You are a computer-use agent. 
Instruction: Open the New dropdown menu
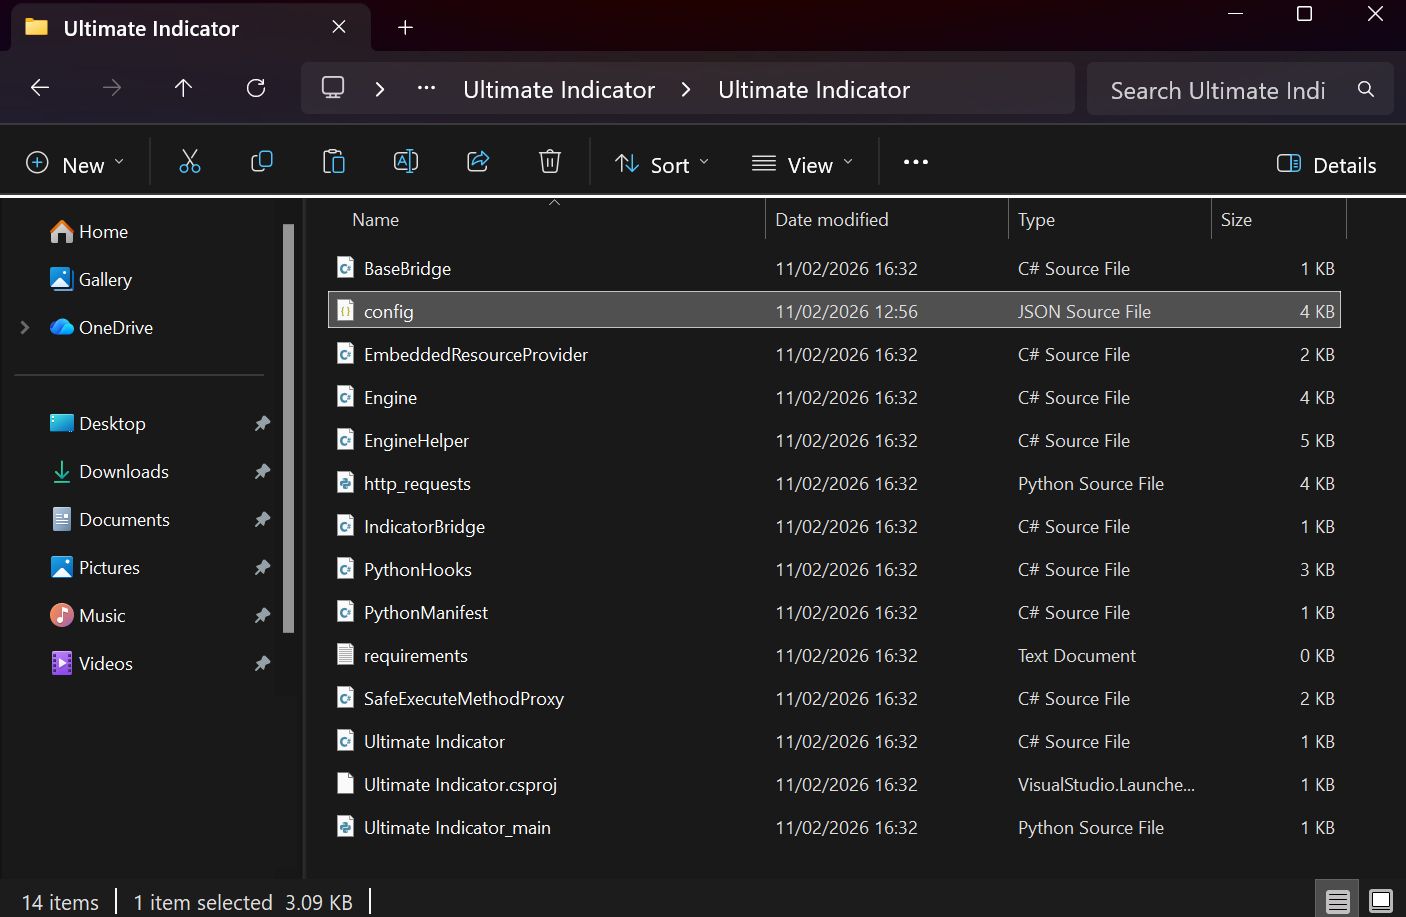pyautogui.click(x=75, y=164)
